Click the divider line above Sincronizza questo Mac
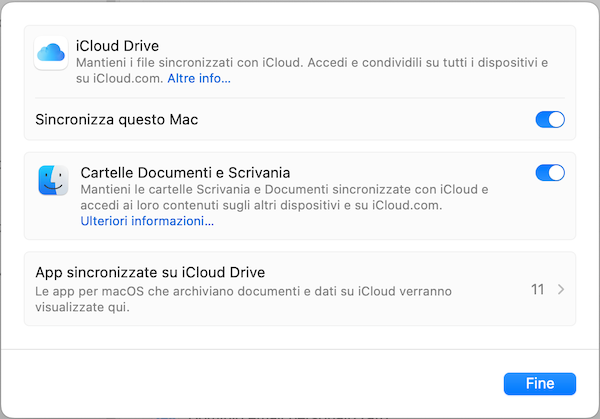The height and width of the screenshot is (419, 600). tap(300, 98)
